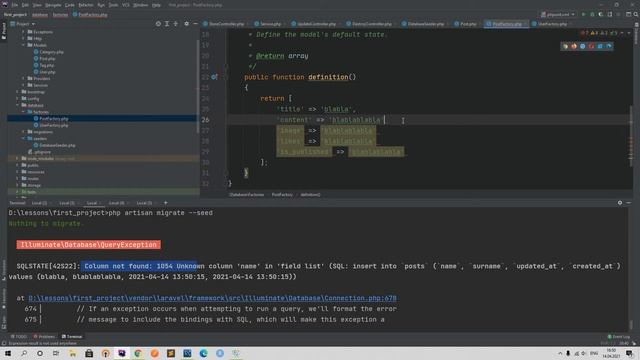Viewport: 640px width, 360px height.
Task: Expand the migrations folder
Action: click(23, 132)
